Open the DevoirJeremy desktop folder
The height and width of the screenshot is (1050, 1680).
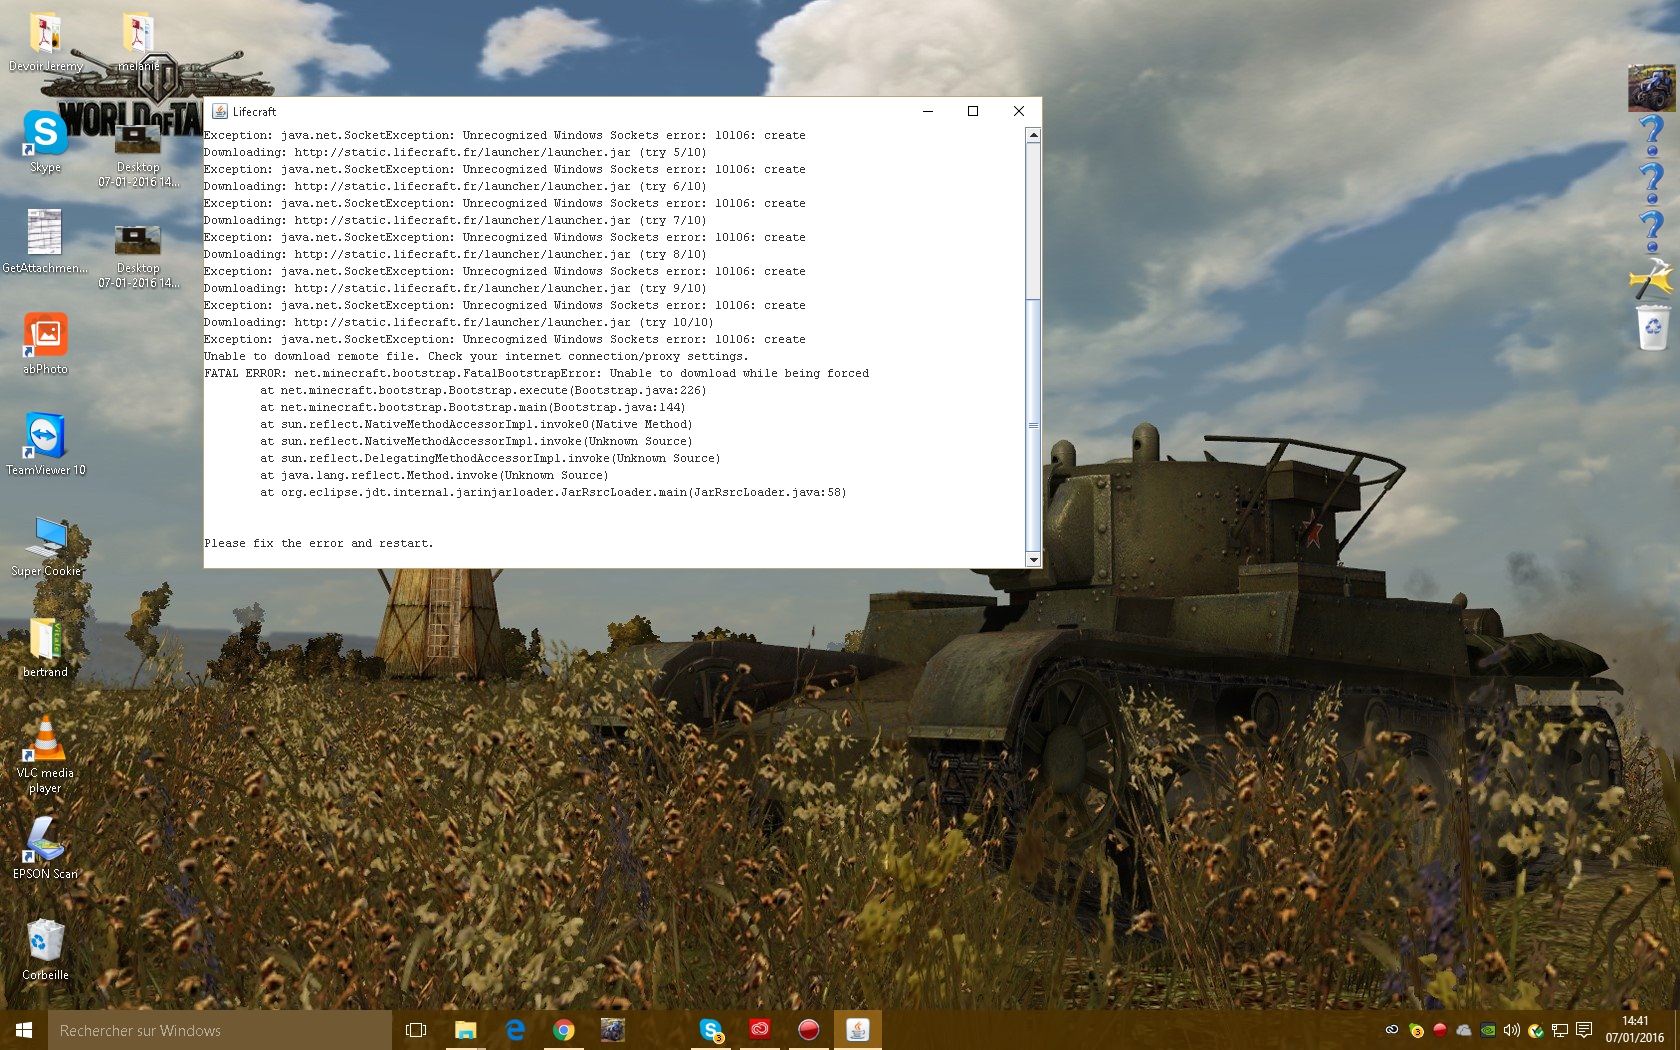pyautogui.click(x=45, y=42)
